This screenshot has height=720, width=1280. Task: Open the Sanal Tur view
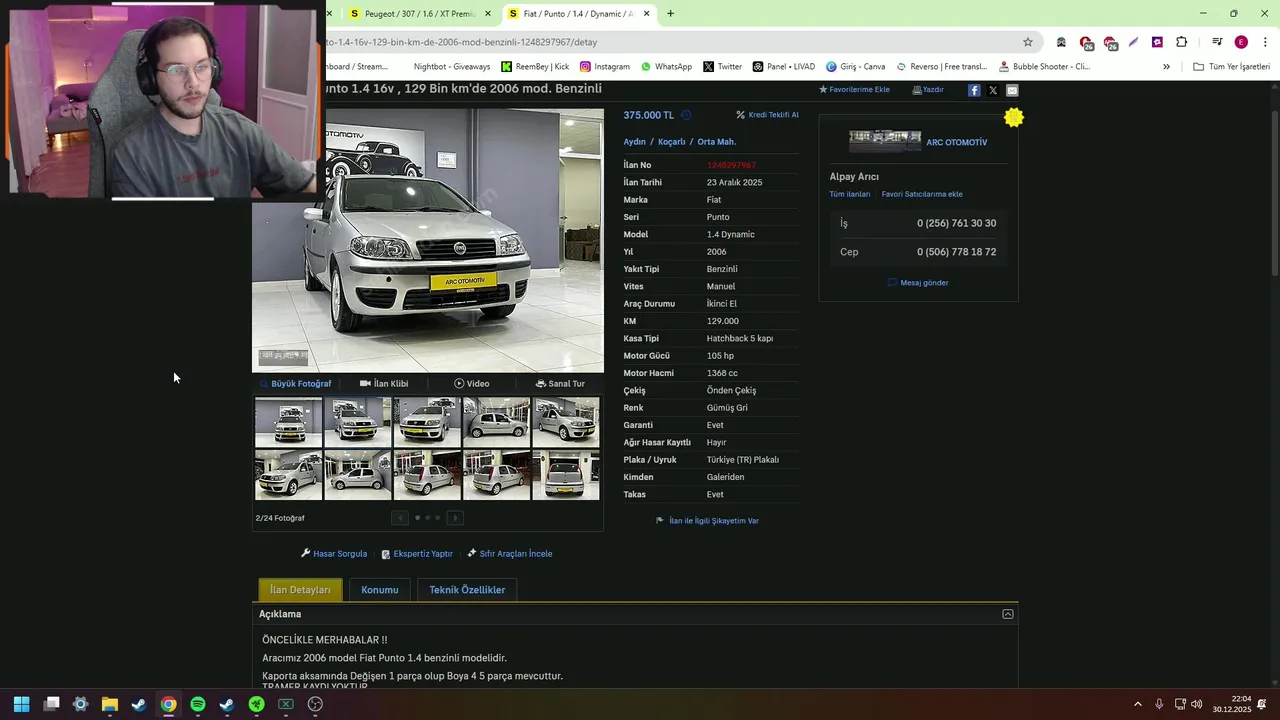point(560,384)
